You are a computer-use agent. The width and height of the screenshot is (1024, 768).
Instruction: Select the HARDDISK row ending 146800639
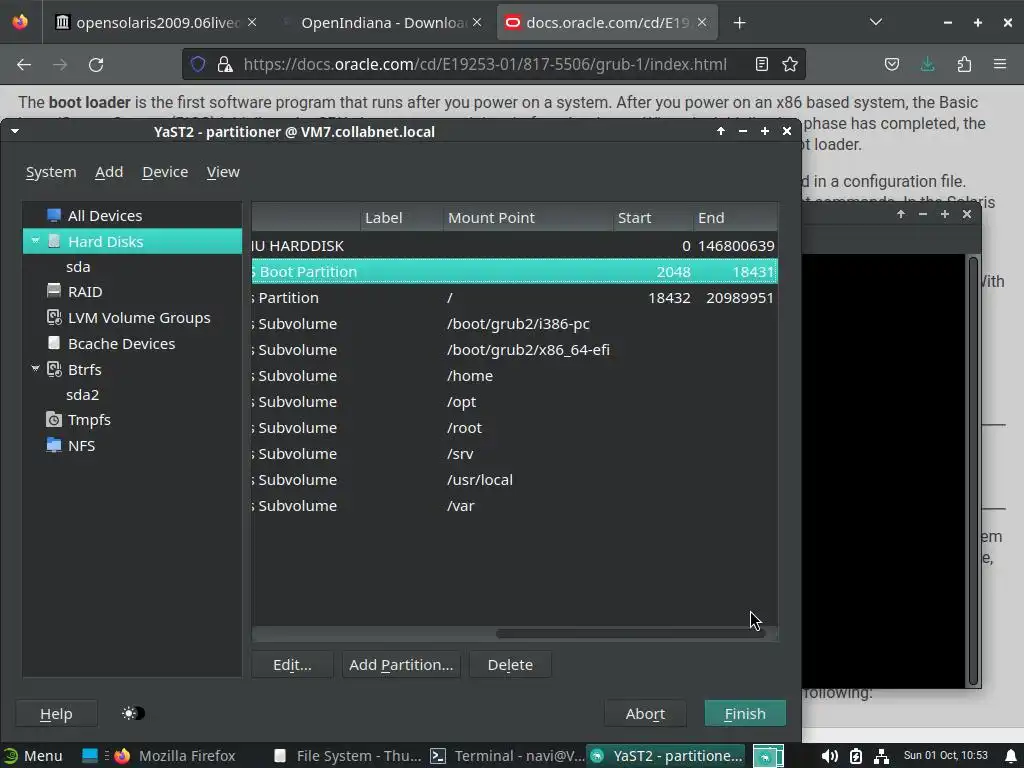click(x=515, y=246)
